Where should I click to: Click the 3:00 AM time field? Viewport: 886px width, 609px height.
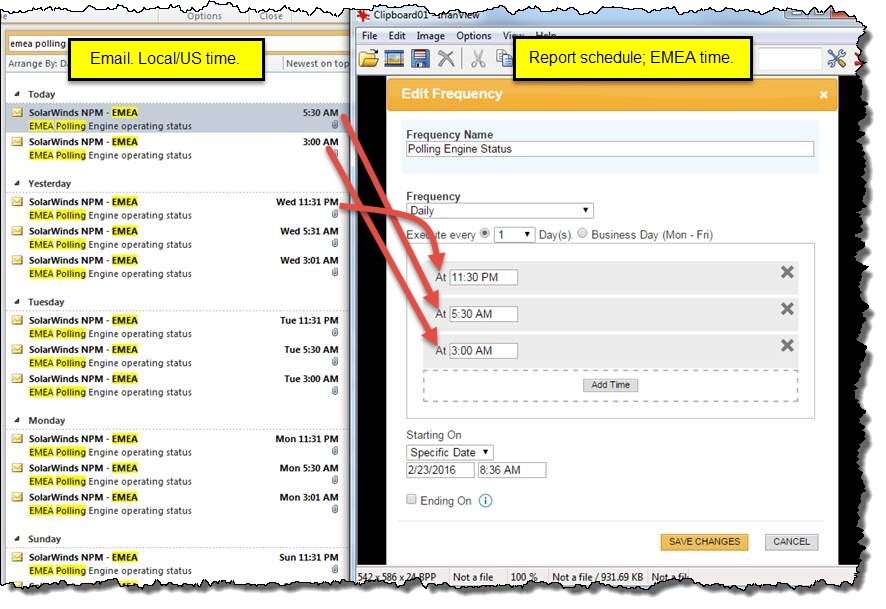point(483,351)
